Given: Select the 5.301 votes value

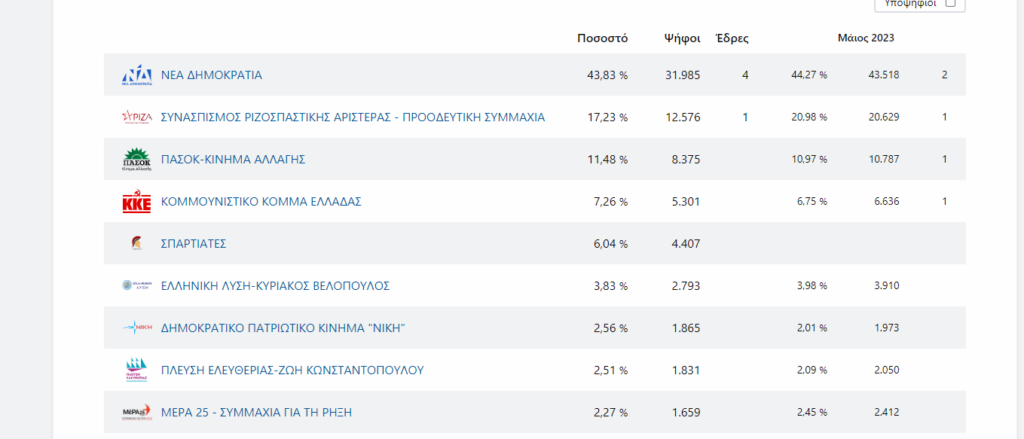Looking at the screenshot, I should (x=686, y=202).
